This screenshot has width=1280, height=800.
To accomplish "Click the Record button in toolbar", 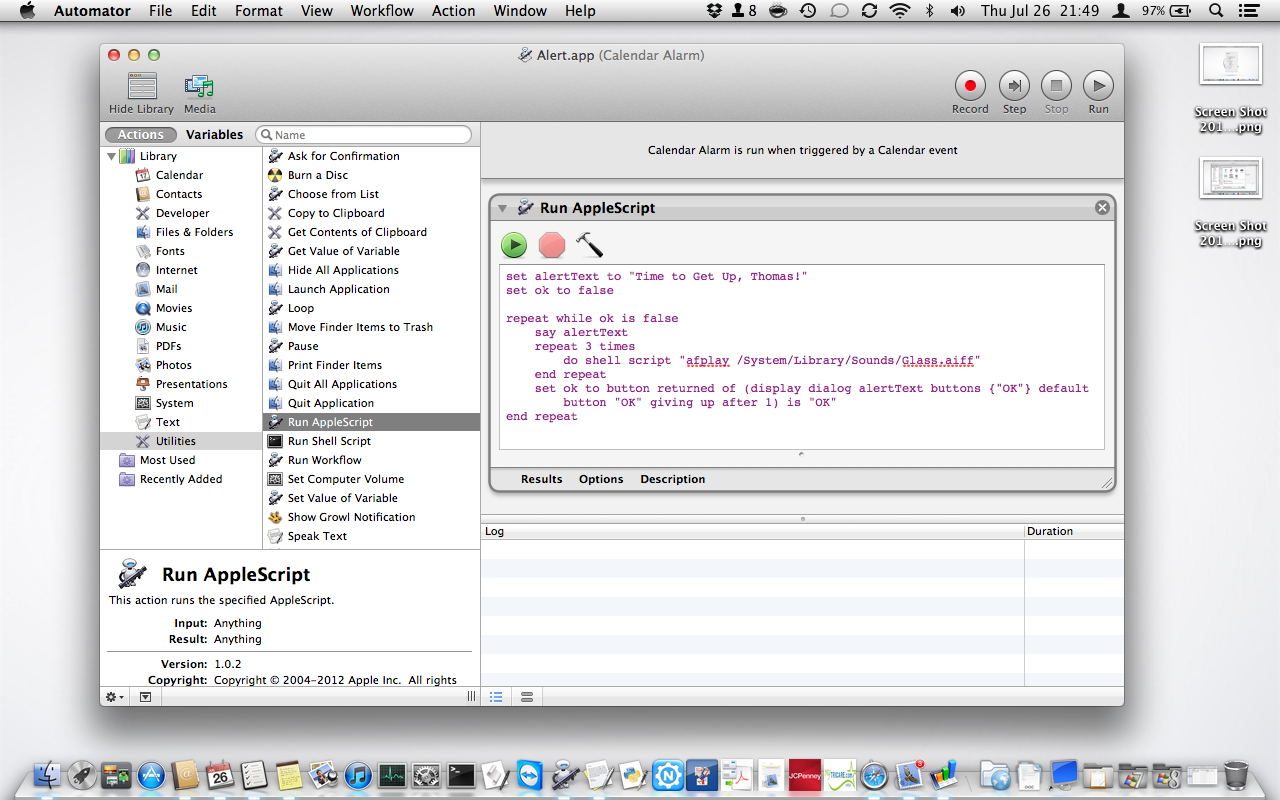I will [969, 86].
